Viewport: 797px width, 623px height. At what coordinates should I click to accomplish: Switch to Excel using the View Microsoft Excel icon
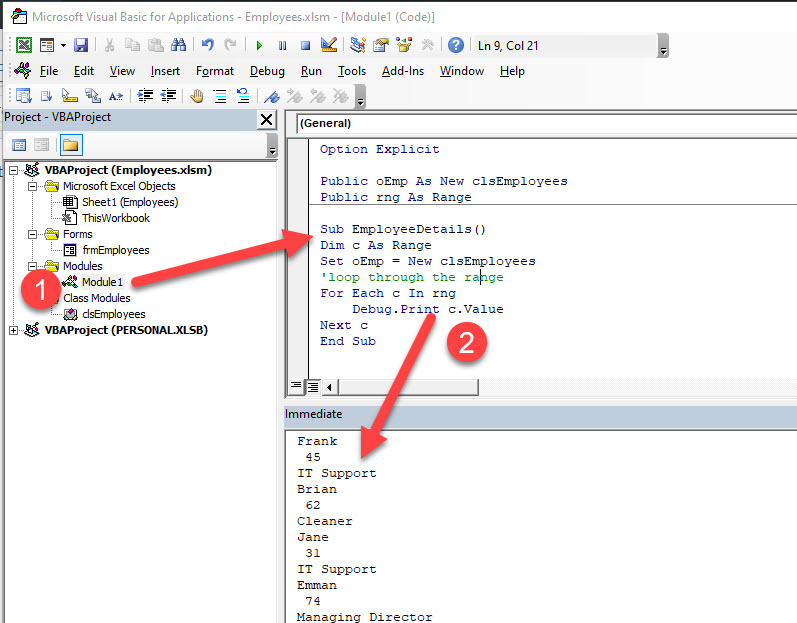[x=23, y=45]
